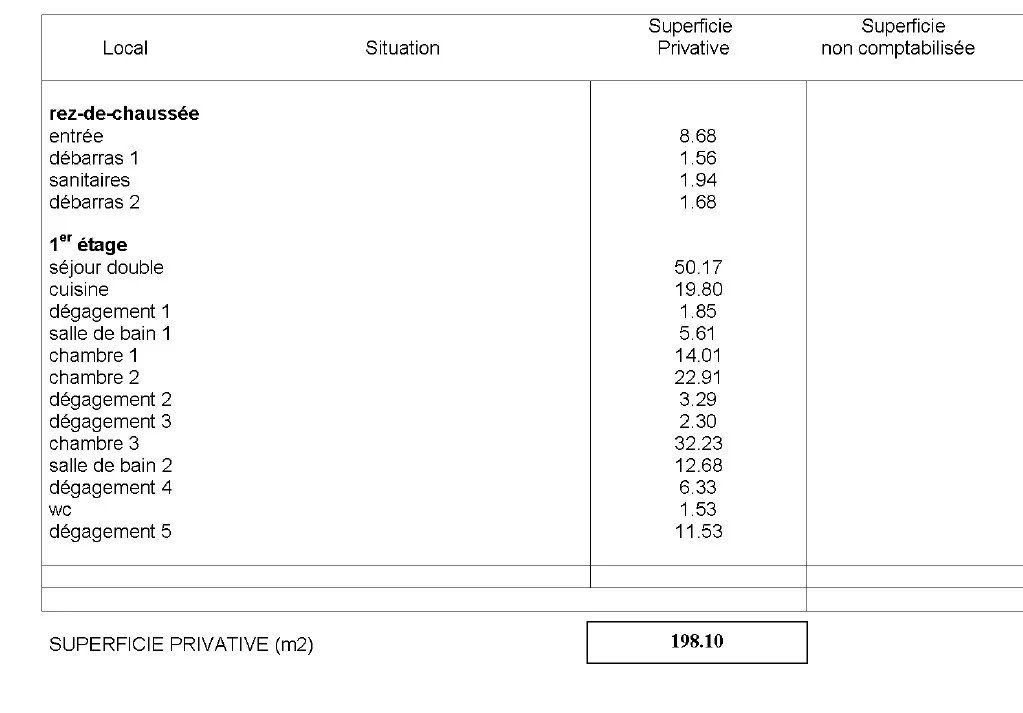Click the 8.68 entrée surface value
1023x713 pixels.
698,136
